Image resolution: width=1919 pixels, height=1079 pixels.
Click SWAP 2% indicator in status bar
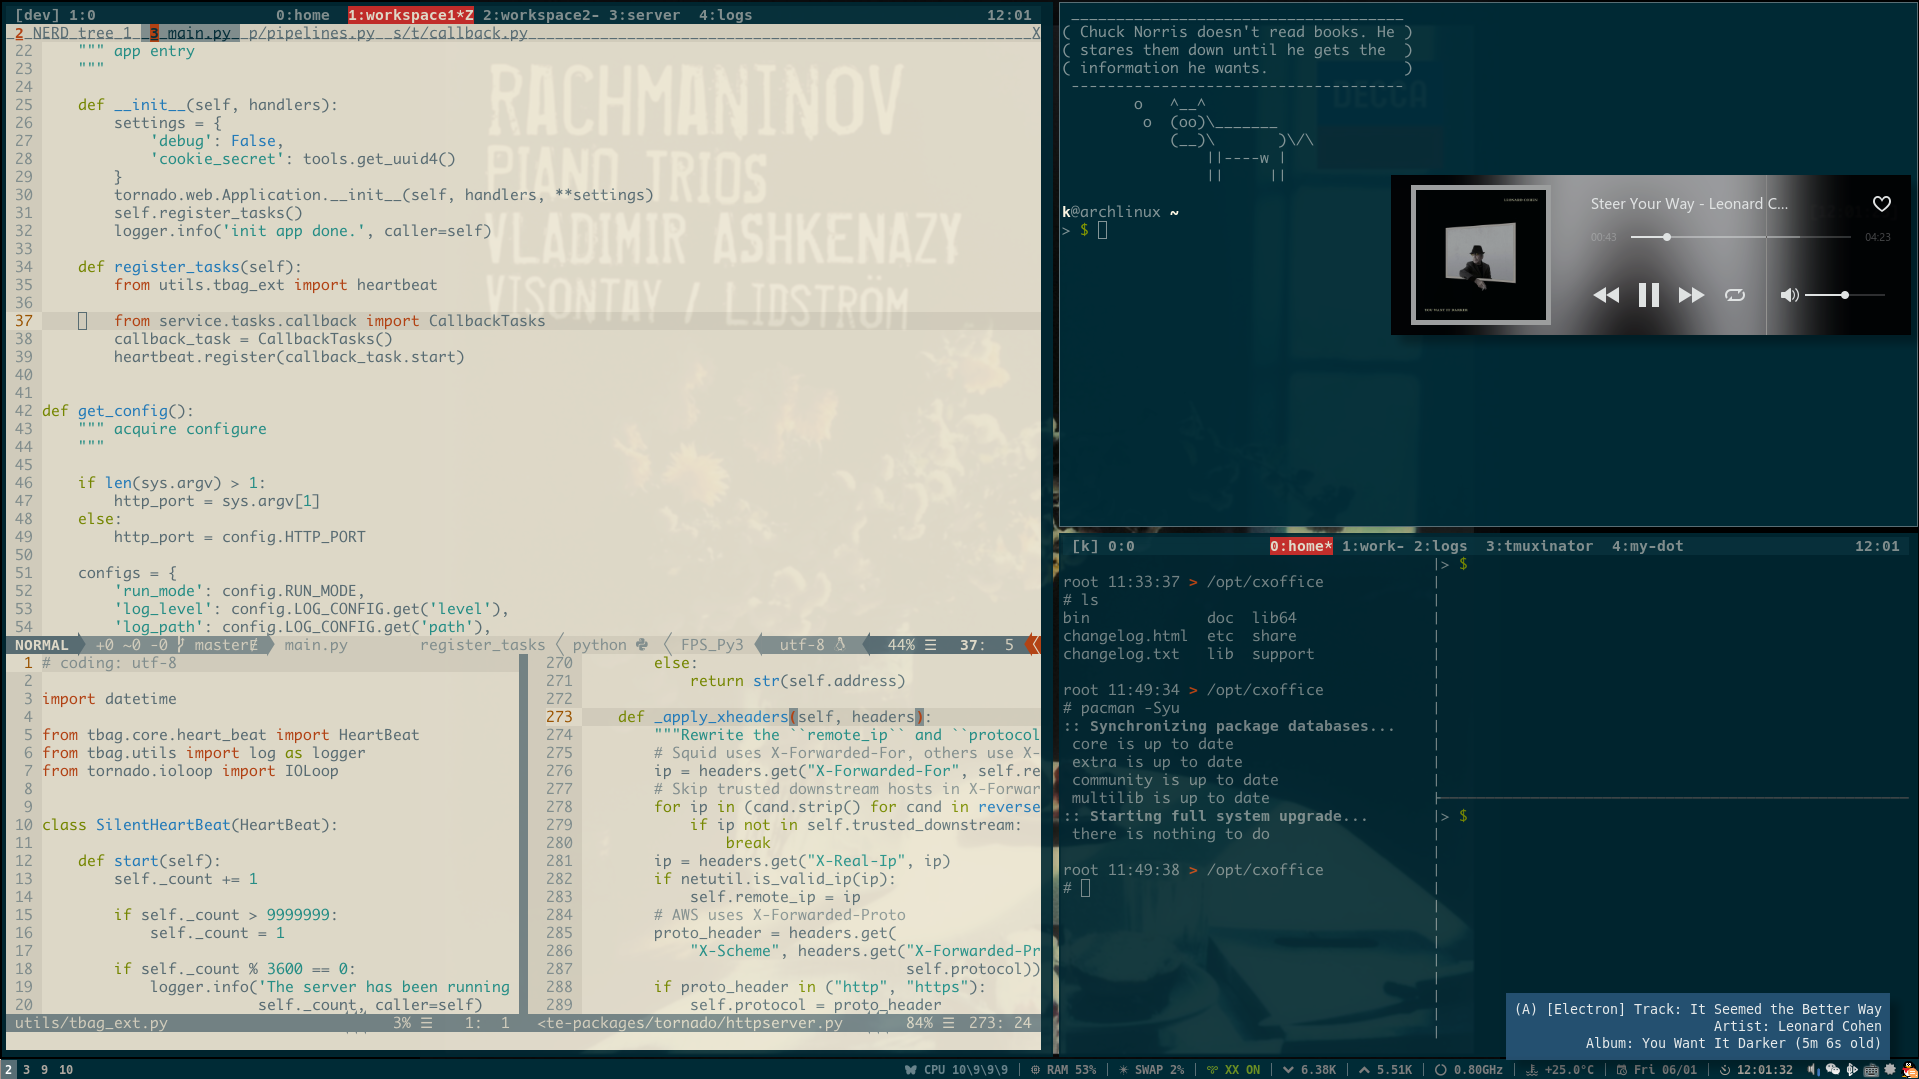[1151, 1069]
